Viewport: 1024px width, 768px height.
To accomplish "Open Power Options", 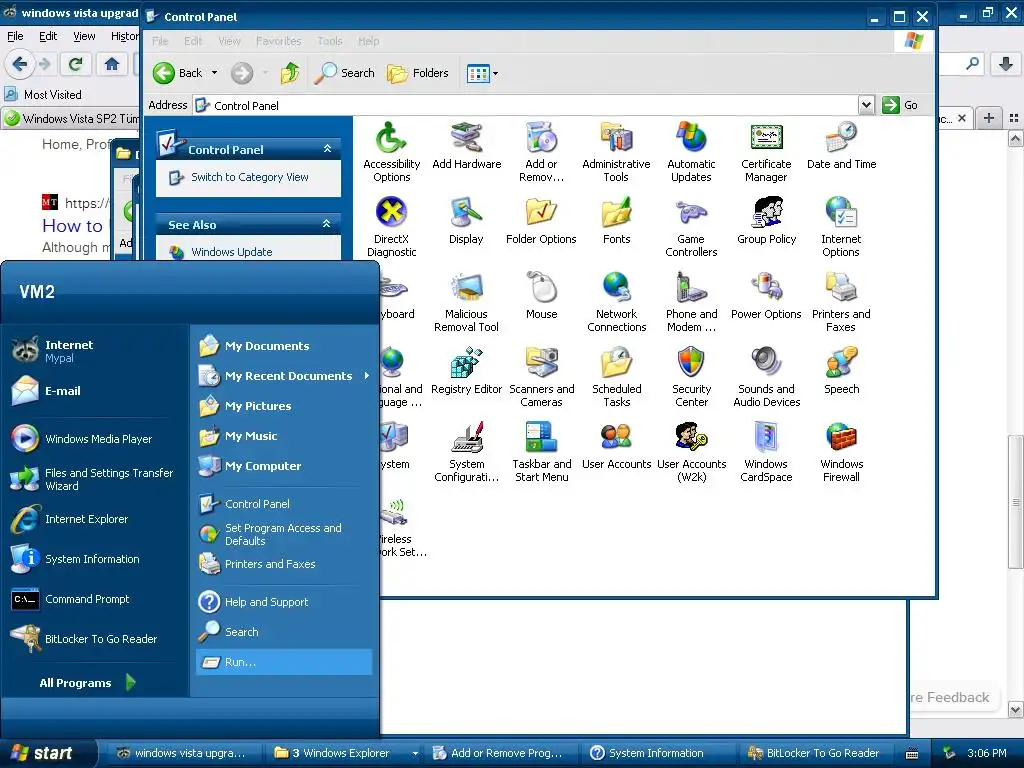I will [766, 296].
